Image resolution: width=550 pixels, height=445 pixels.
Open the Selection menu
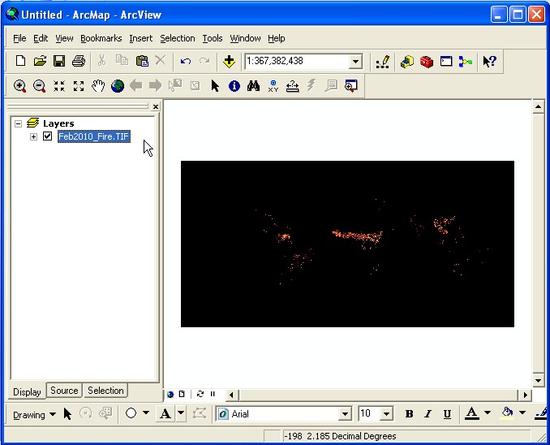click(x=177, y=38)
